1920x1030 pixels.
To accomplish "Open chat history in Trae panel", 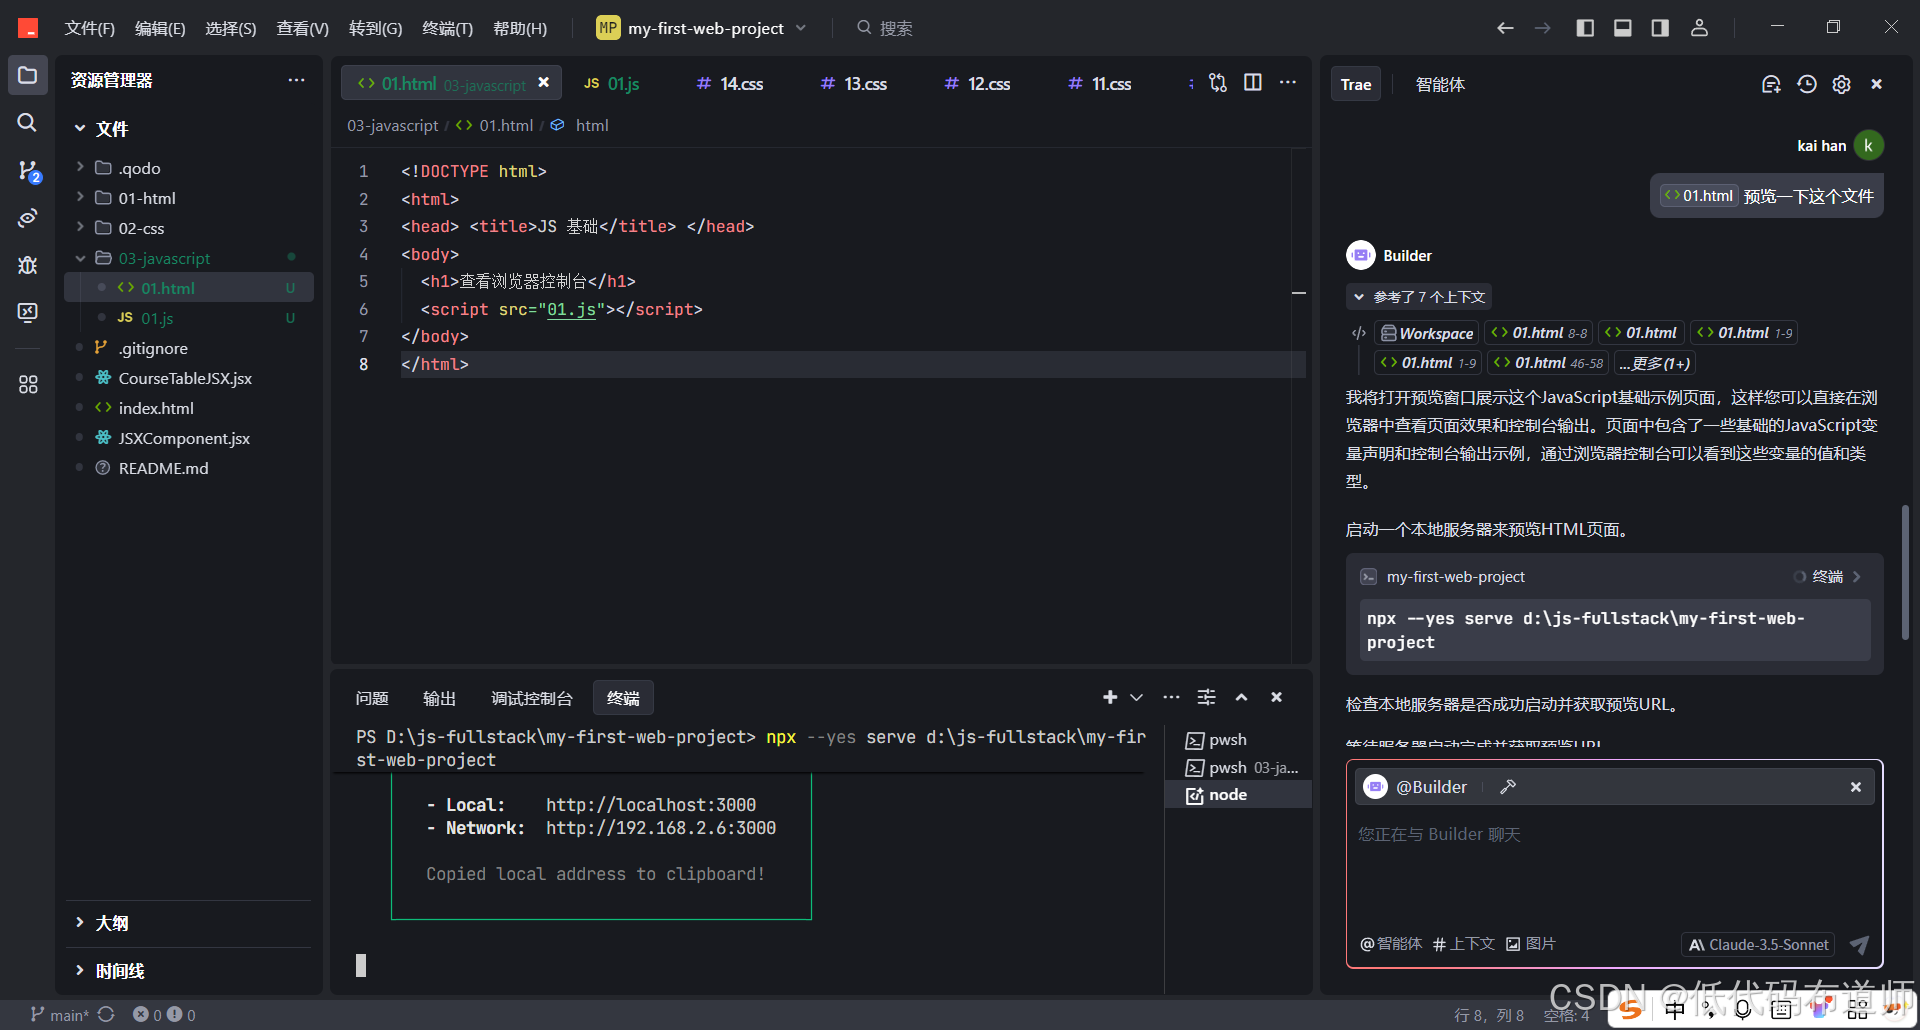I will pos(1806,84).
